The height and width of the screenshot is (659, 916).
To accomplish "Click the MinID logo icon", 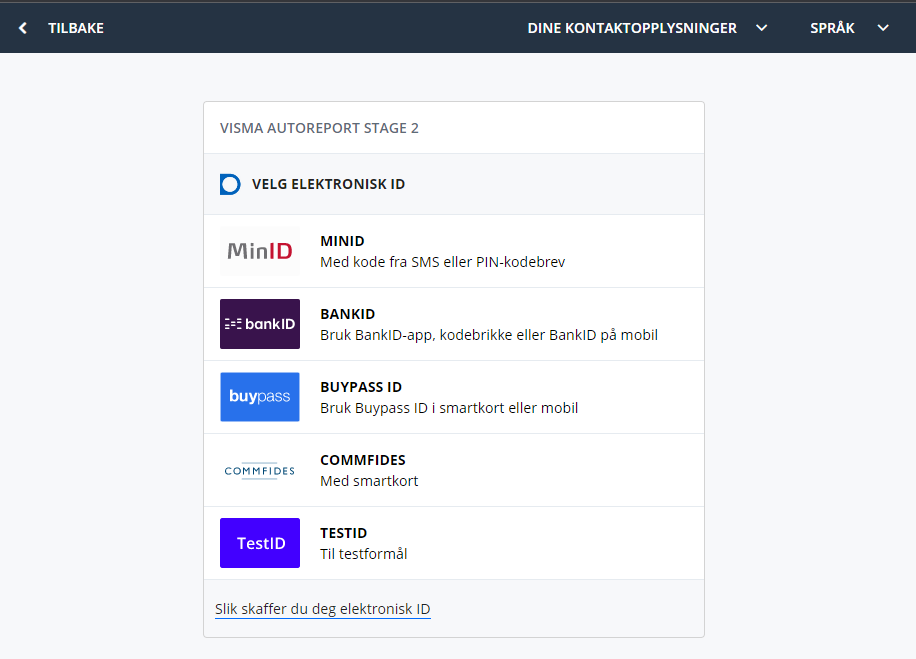I will (260, 251).
